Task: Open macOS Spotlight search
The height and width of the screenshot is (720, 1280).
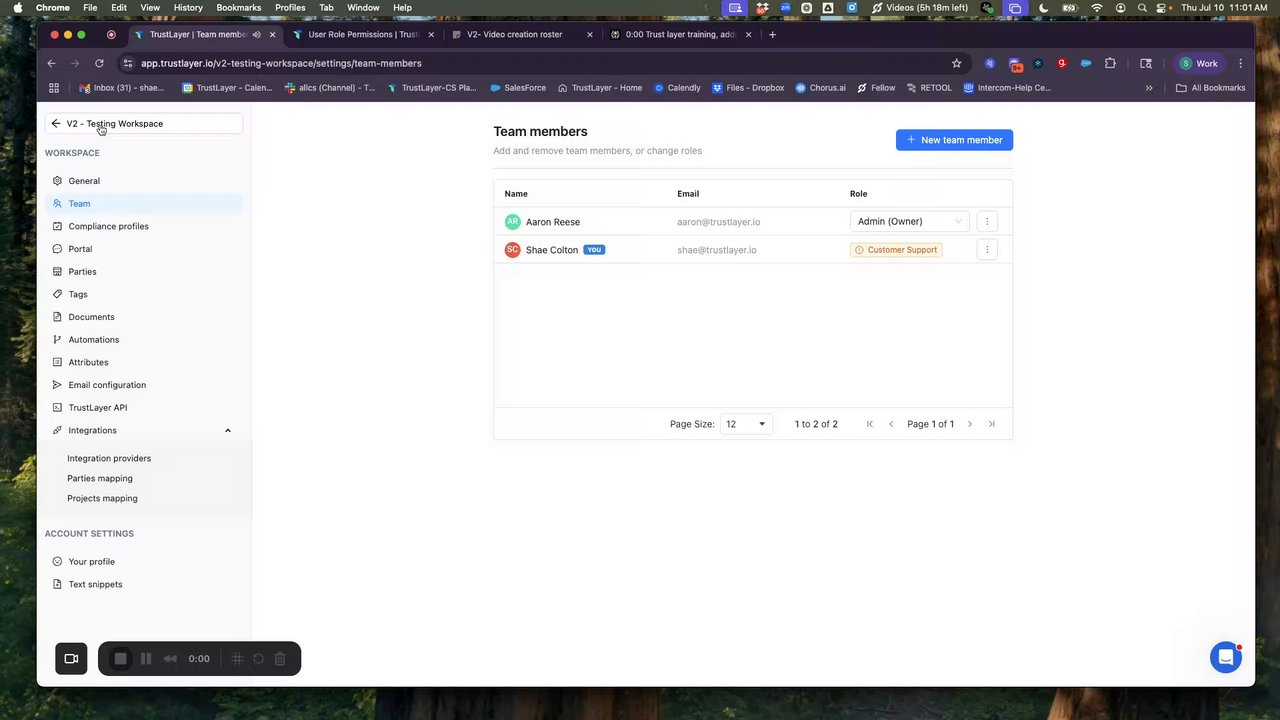Action: [1142, 7]
